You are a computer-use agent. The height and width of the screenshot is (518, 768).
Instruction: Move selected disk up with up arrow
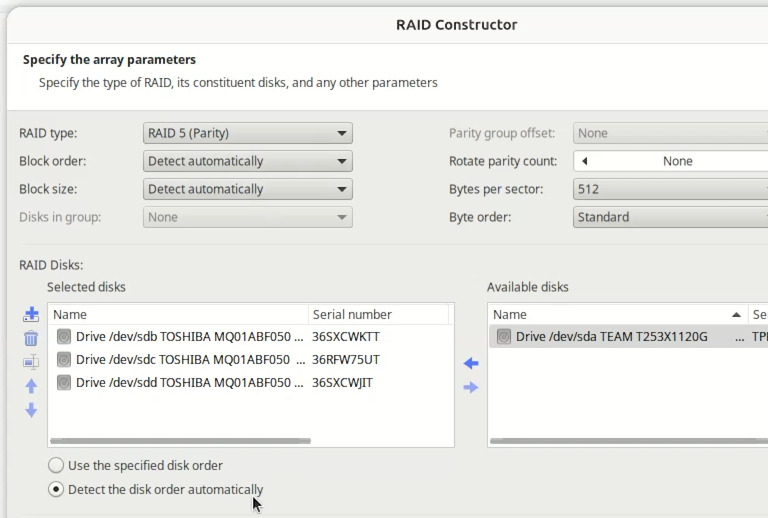point(31,386)
